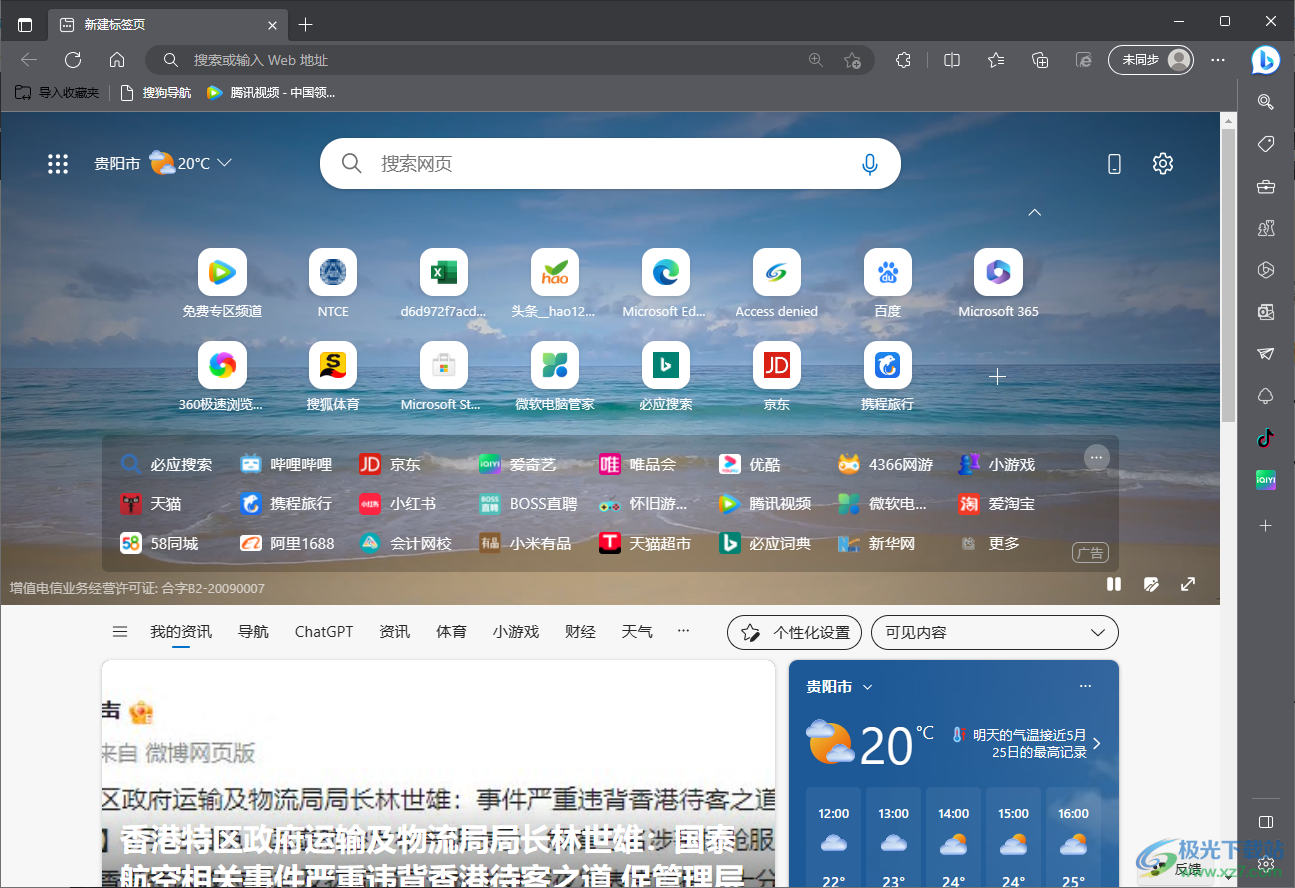Close the 新建标签页 tab
Viewport: 1295px width, 888px height.
point(273,25)
